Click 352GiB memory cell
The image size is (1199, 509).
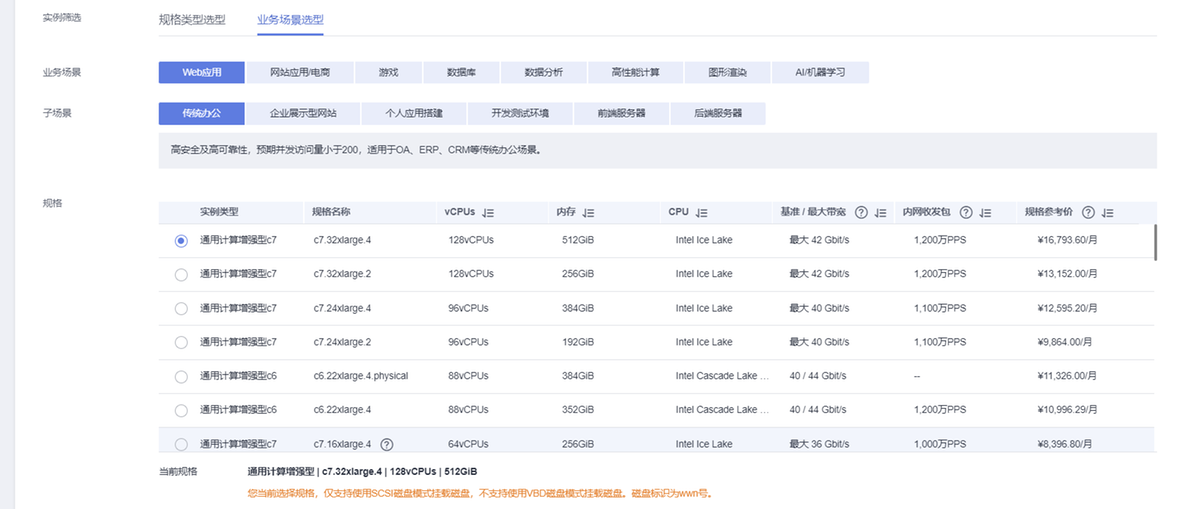click(577, 410)
